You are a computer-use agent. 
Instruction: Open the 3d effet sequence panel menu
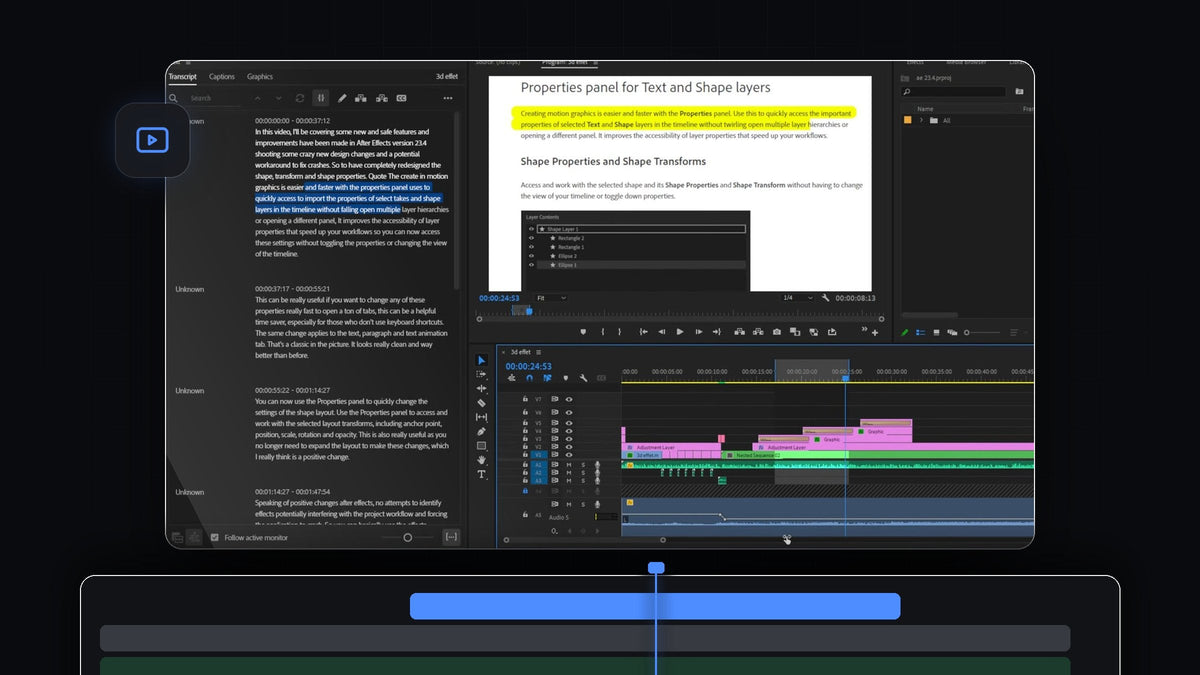pyautogui.click(x=538, y=352)
